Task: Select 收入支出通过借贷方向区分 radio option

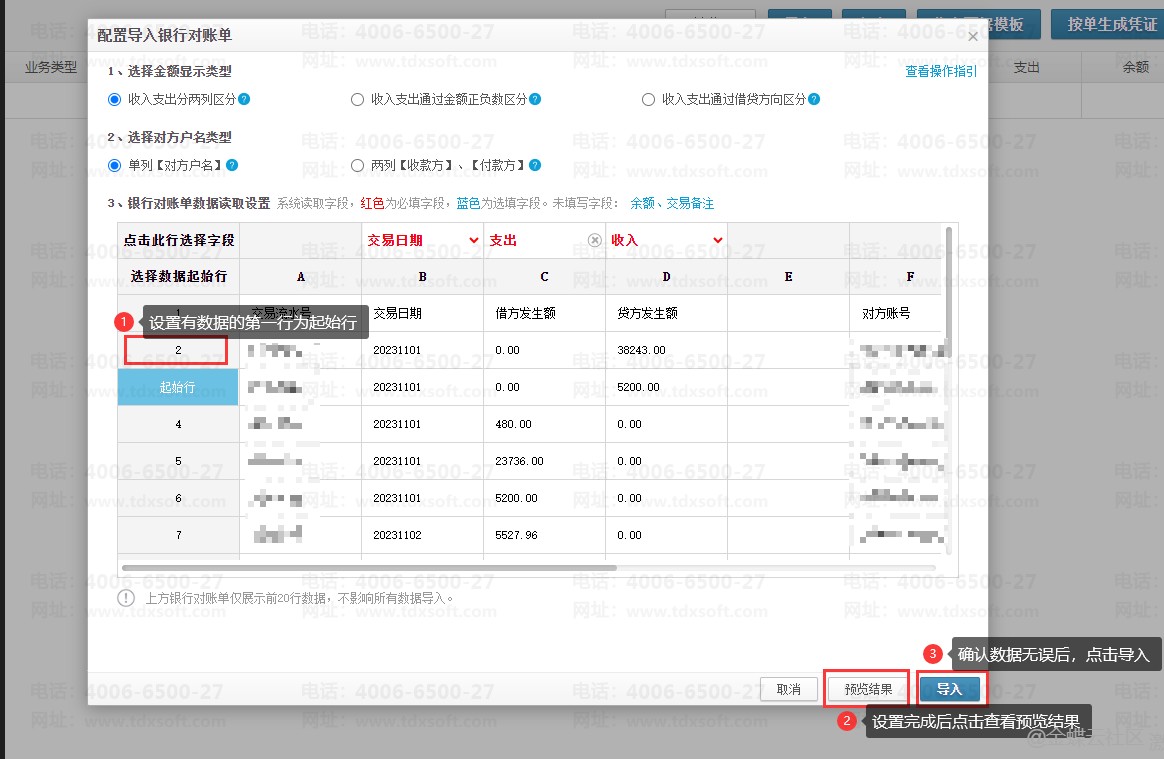Action: (x=649, y=100)
